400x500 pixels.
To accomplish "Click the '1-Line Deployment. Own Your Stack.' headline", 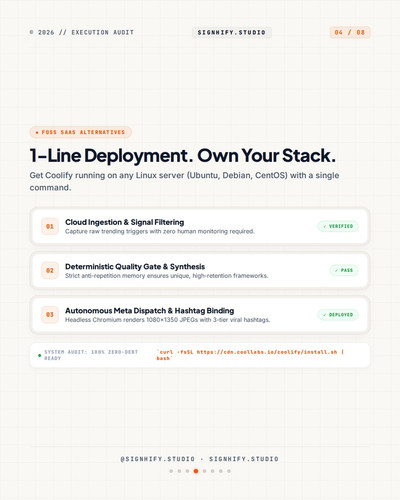I will pos(183,155).
